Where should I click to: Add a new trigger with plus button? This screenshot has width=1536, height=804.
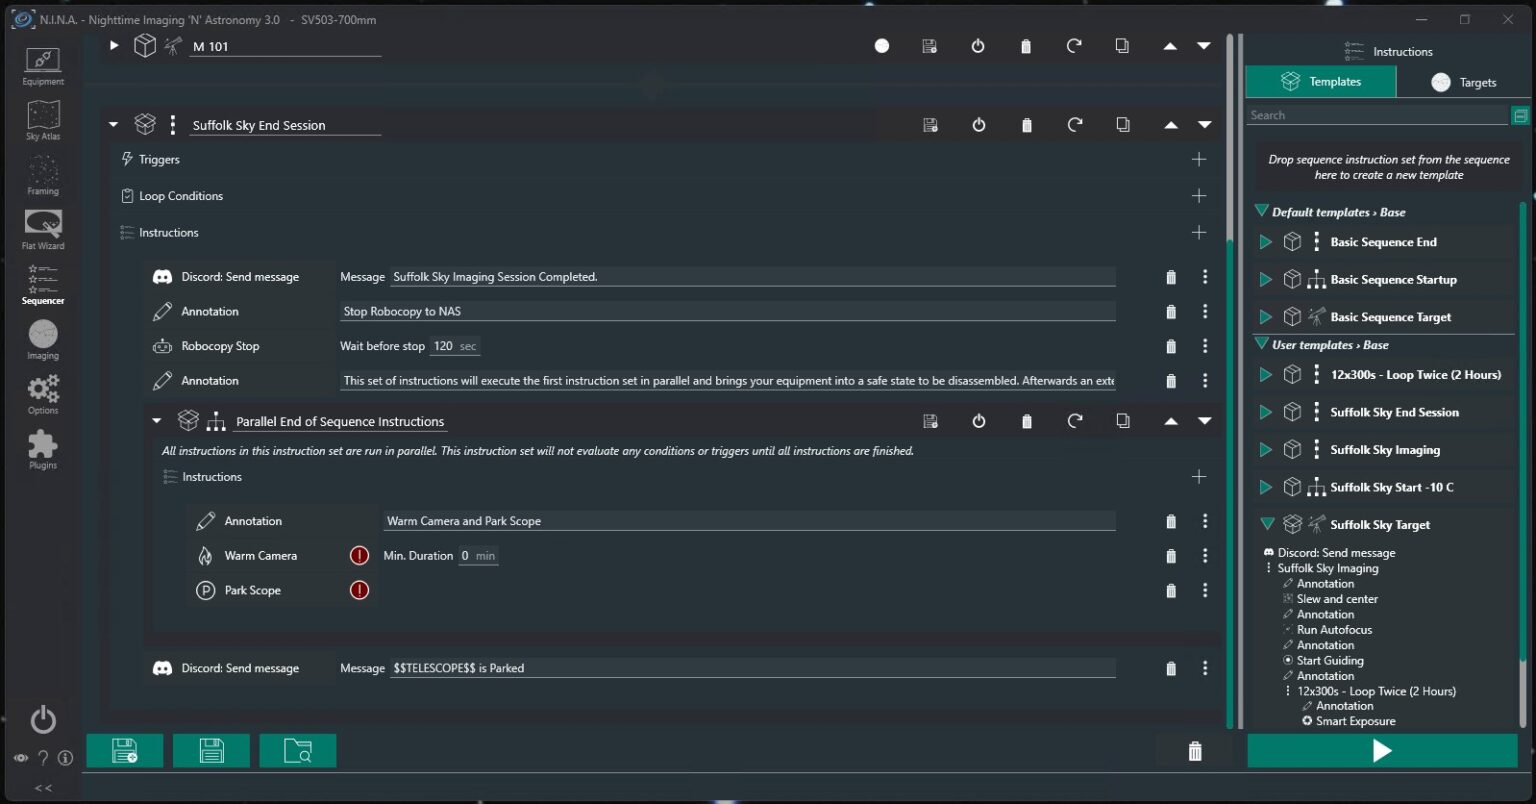pyautogui.click(x=1199, y=159)
